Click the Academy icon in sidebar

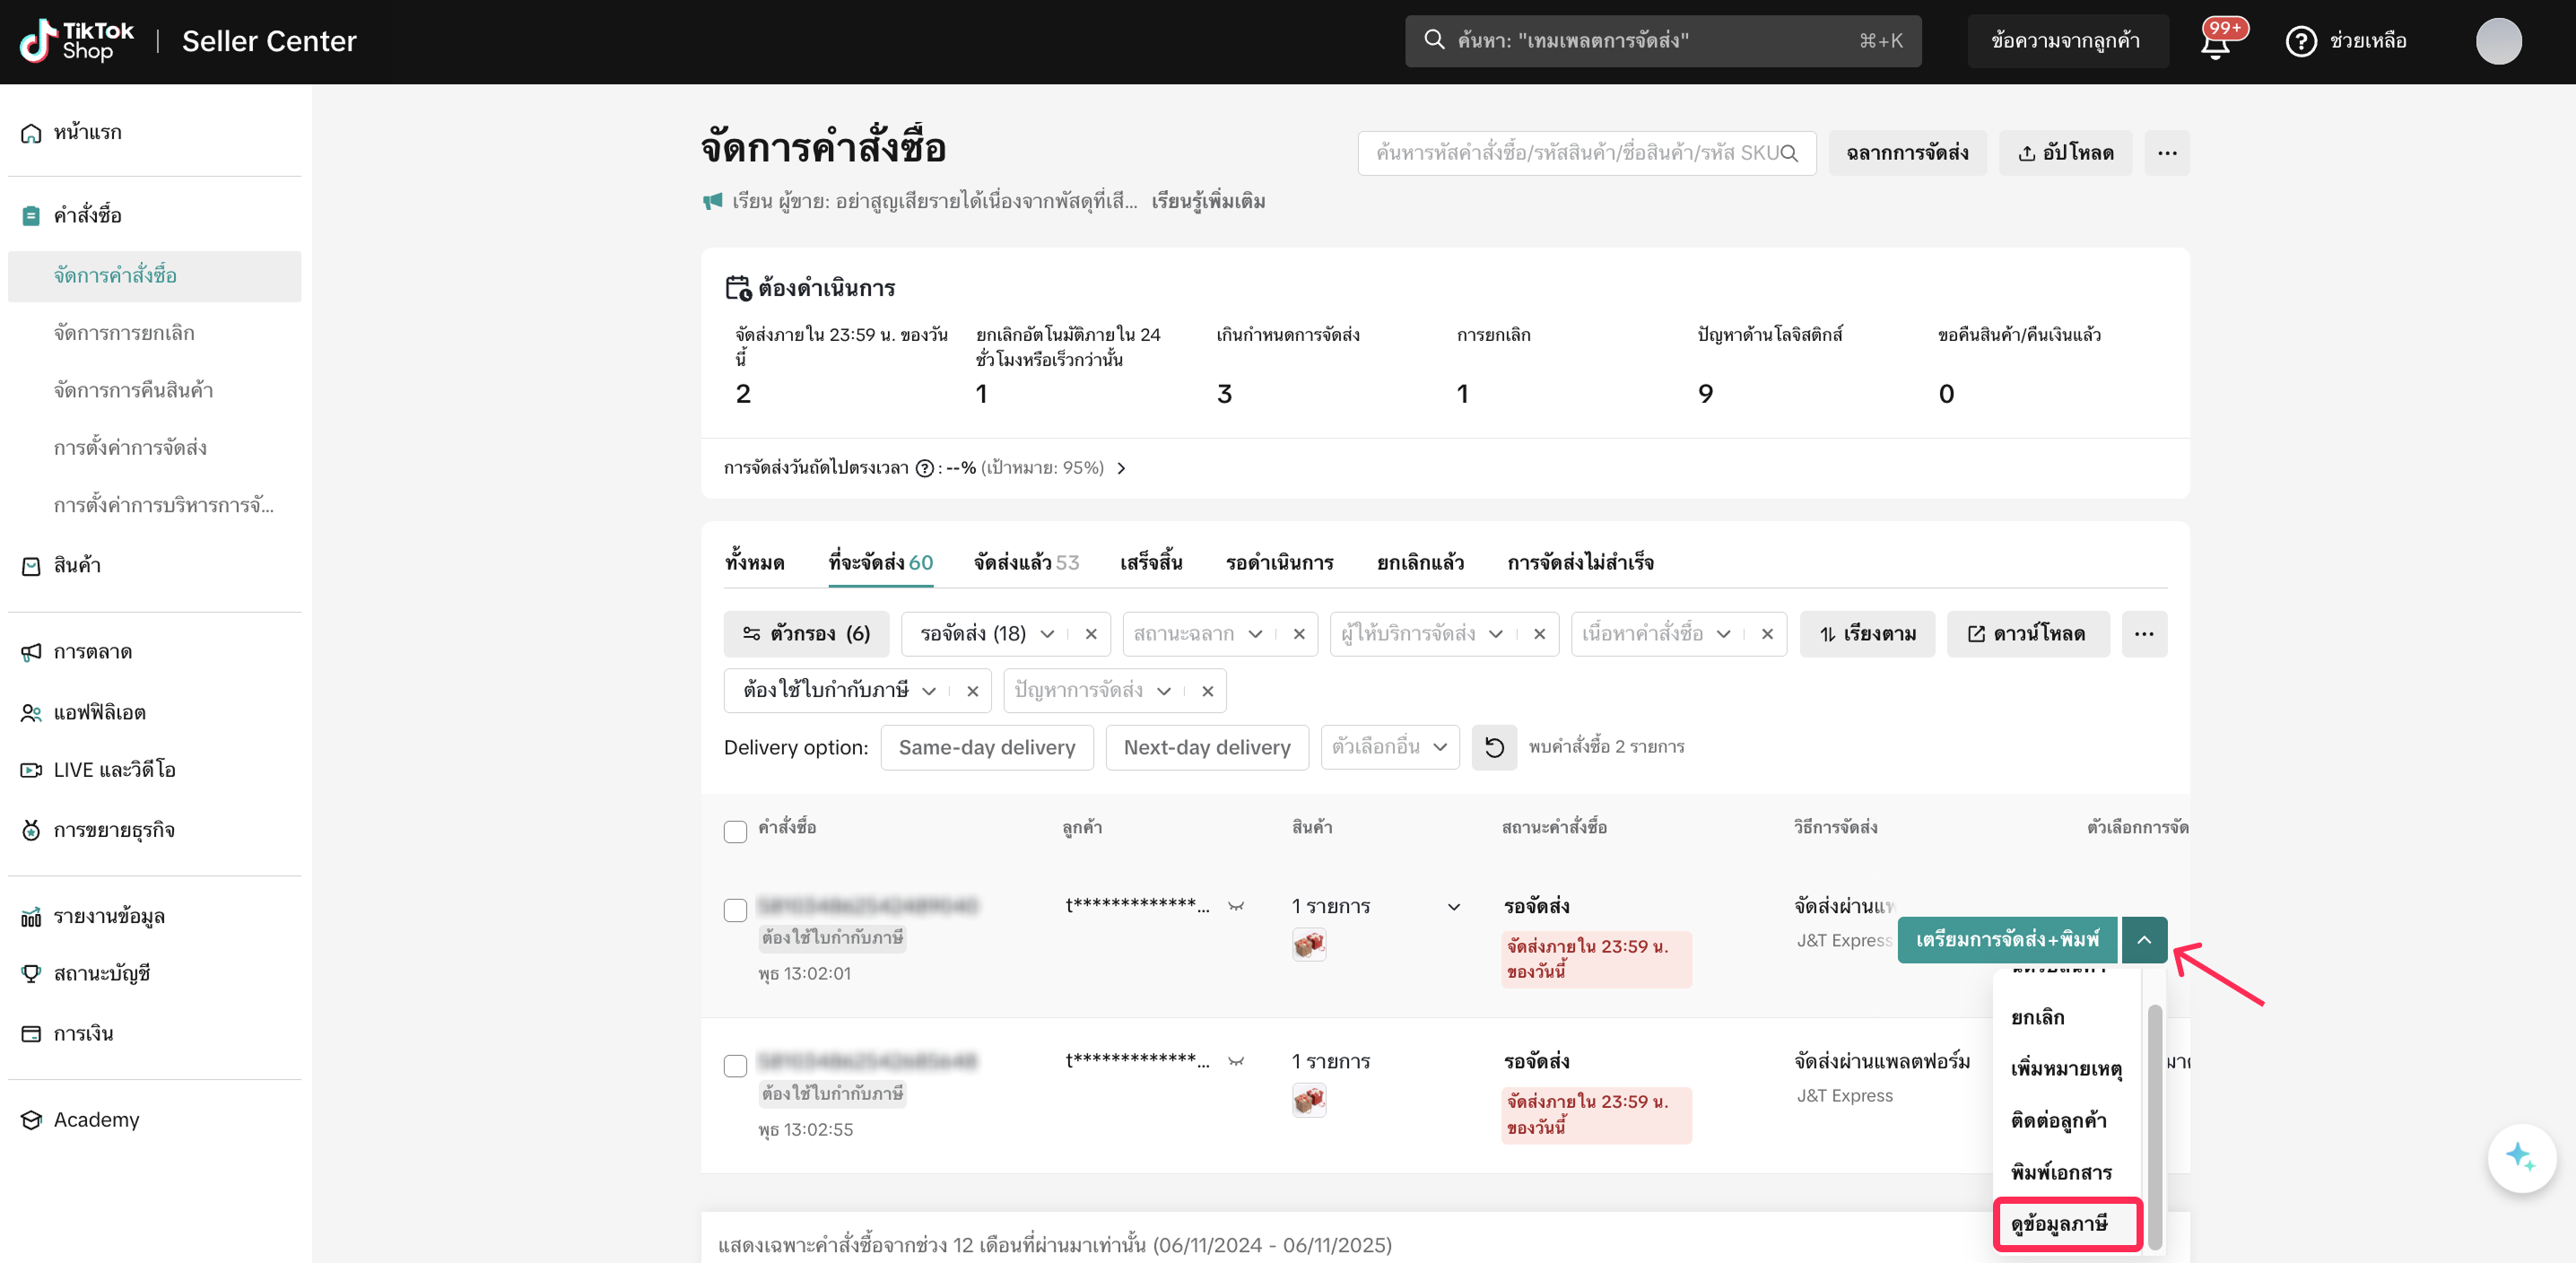pyautogui.click(x=31, y=1120)
